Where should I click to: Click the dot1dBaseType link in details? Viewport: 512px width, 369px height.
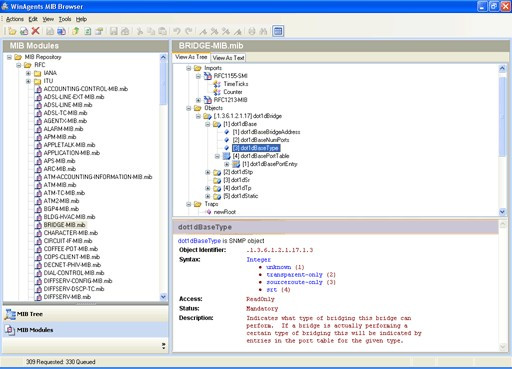(199, 241)
